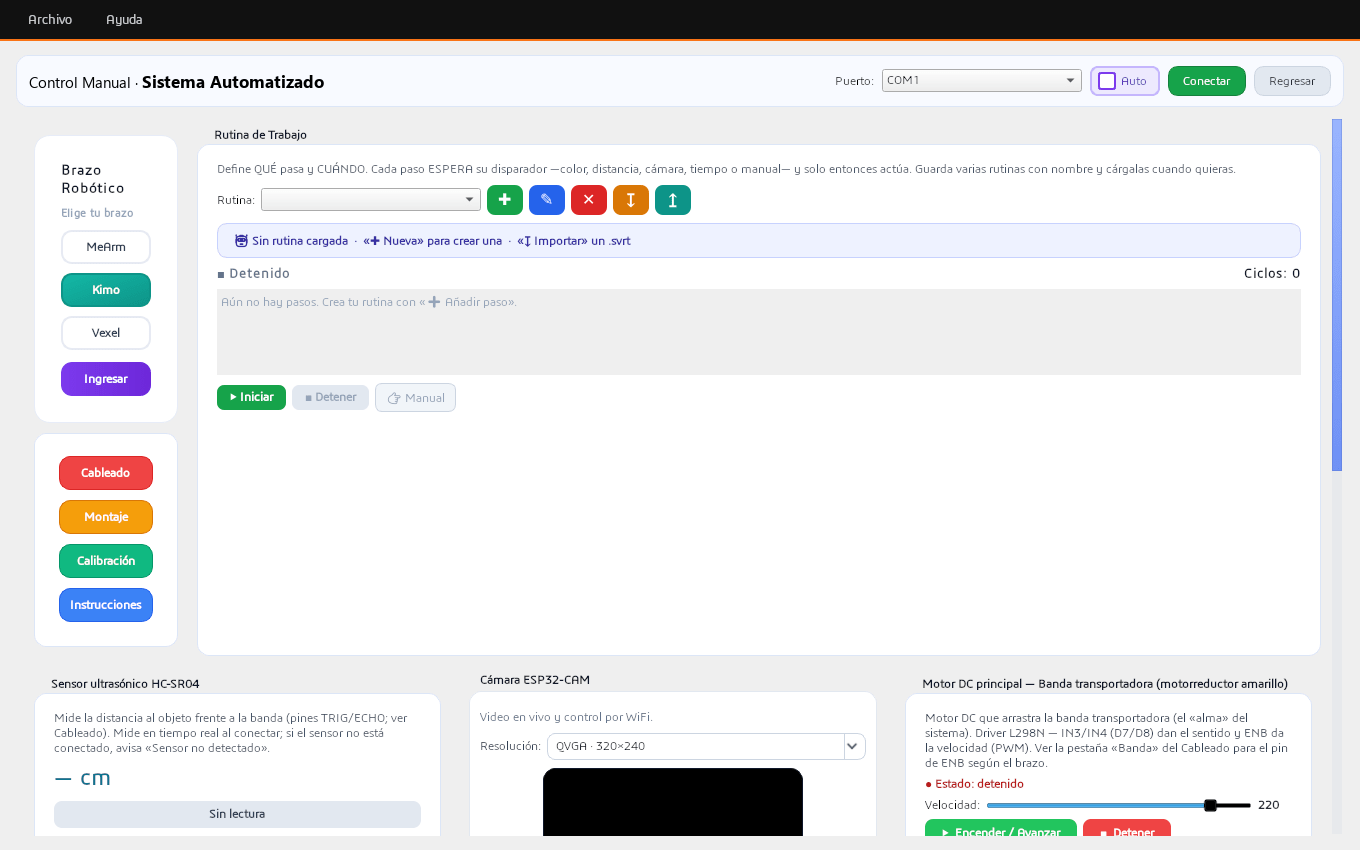
Task: Select the Kimo robotic arm
Action: coord(106,290)
